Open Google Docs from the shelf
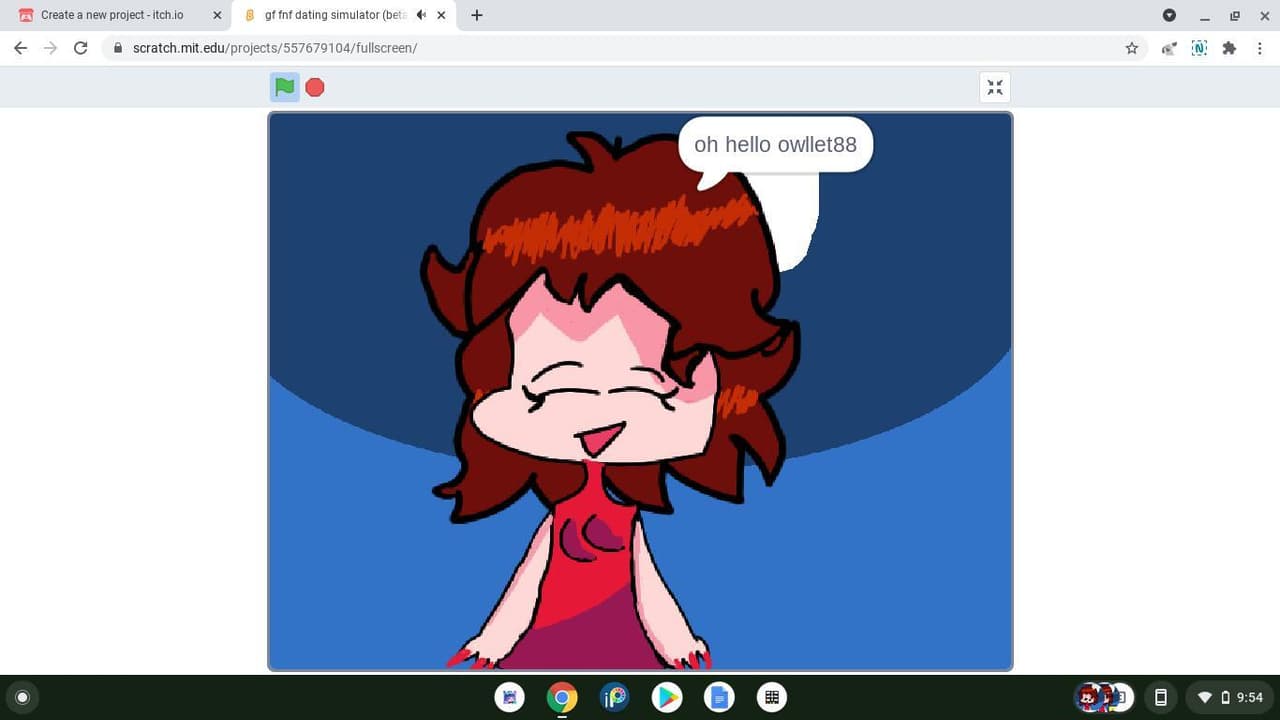Screen dimensions: 1280x720 pos(718,697)
